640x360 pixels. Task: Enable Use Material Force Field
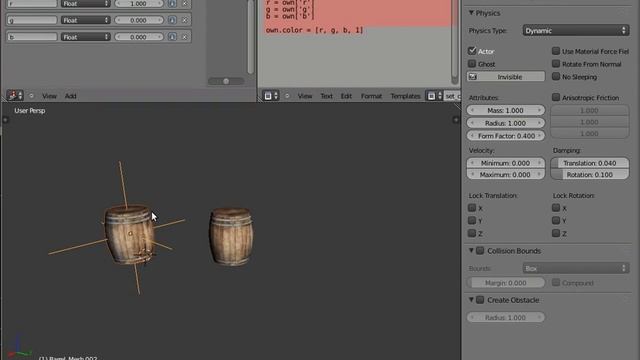click(x=556, y=51)
